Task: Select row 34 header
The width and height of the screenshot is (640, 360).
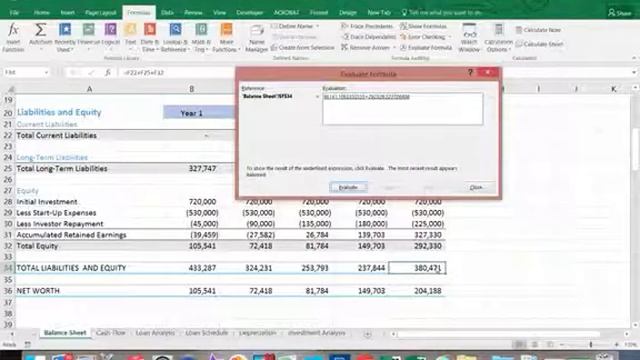Action: click(x=8, y=268)
